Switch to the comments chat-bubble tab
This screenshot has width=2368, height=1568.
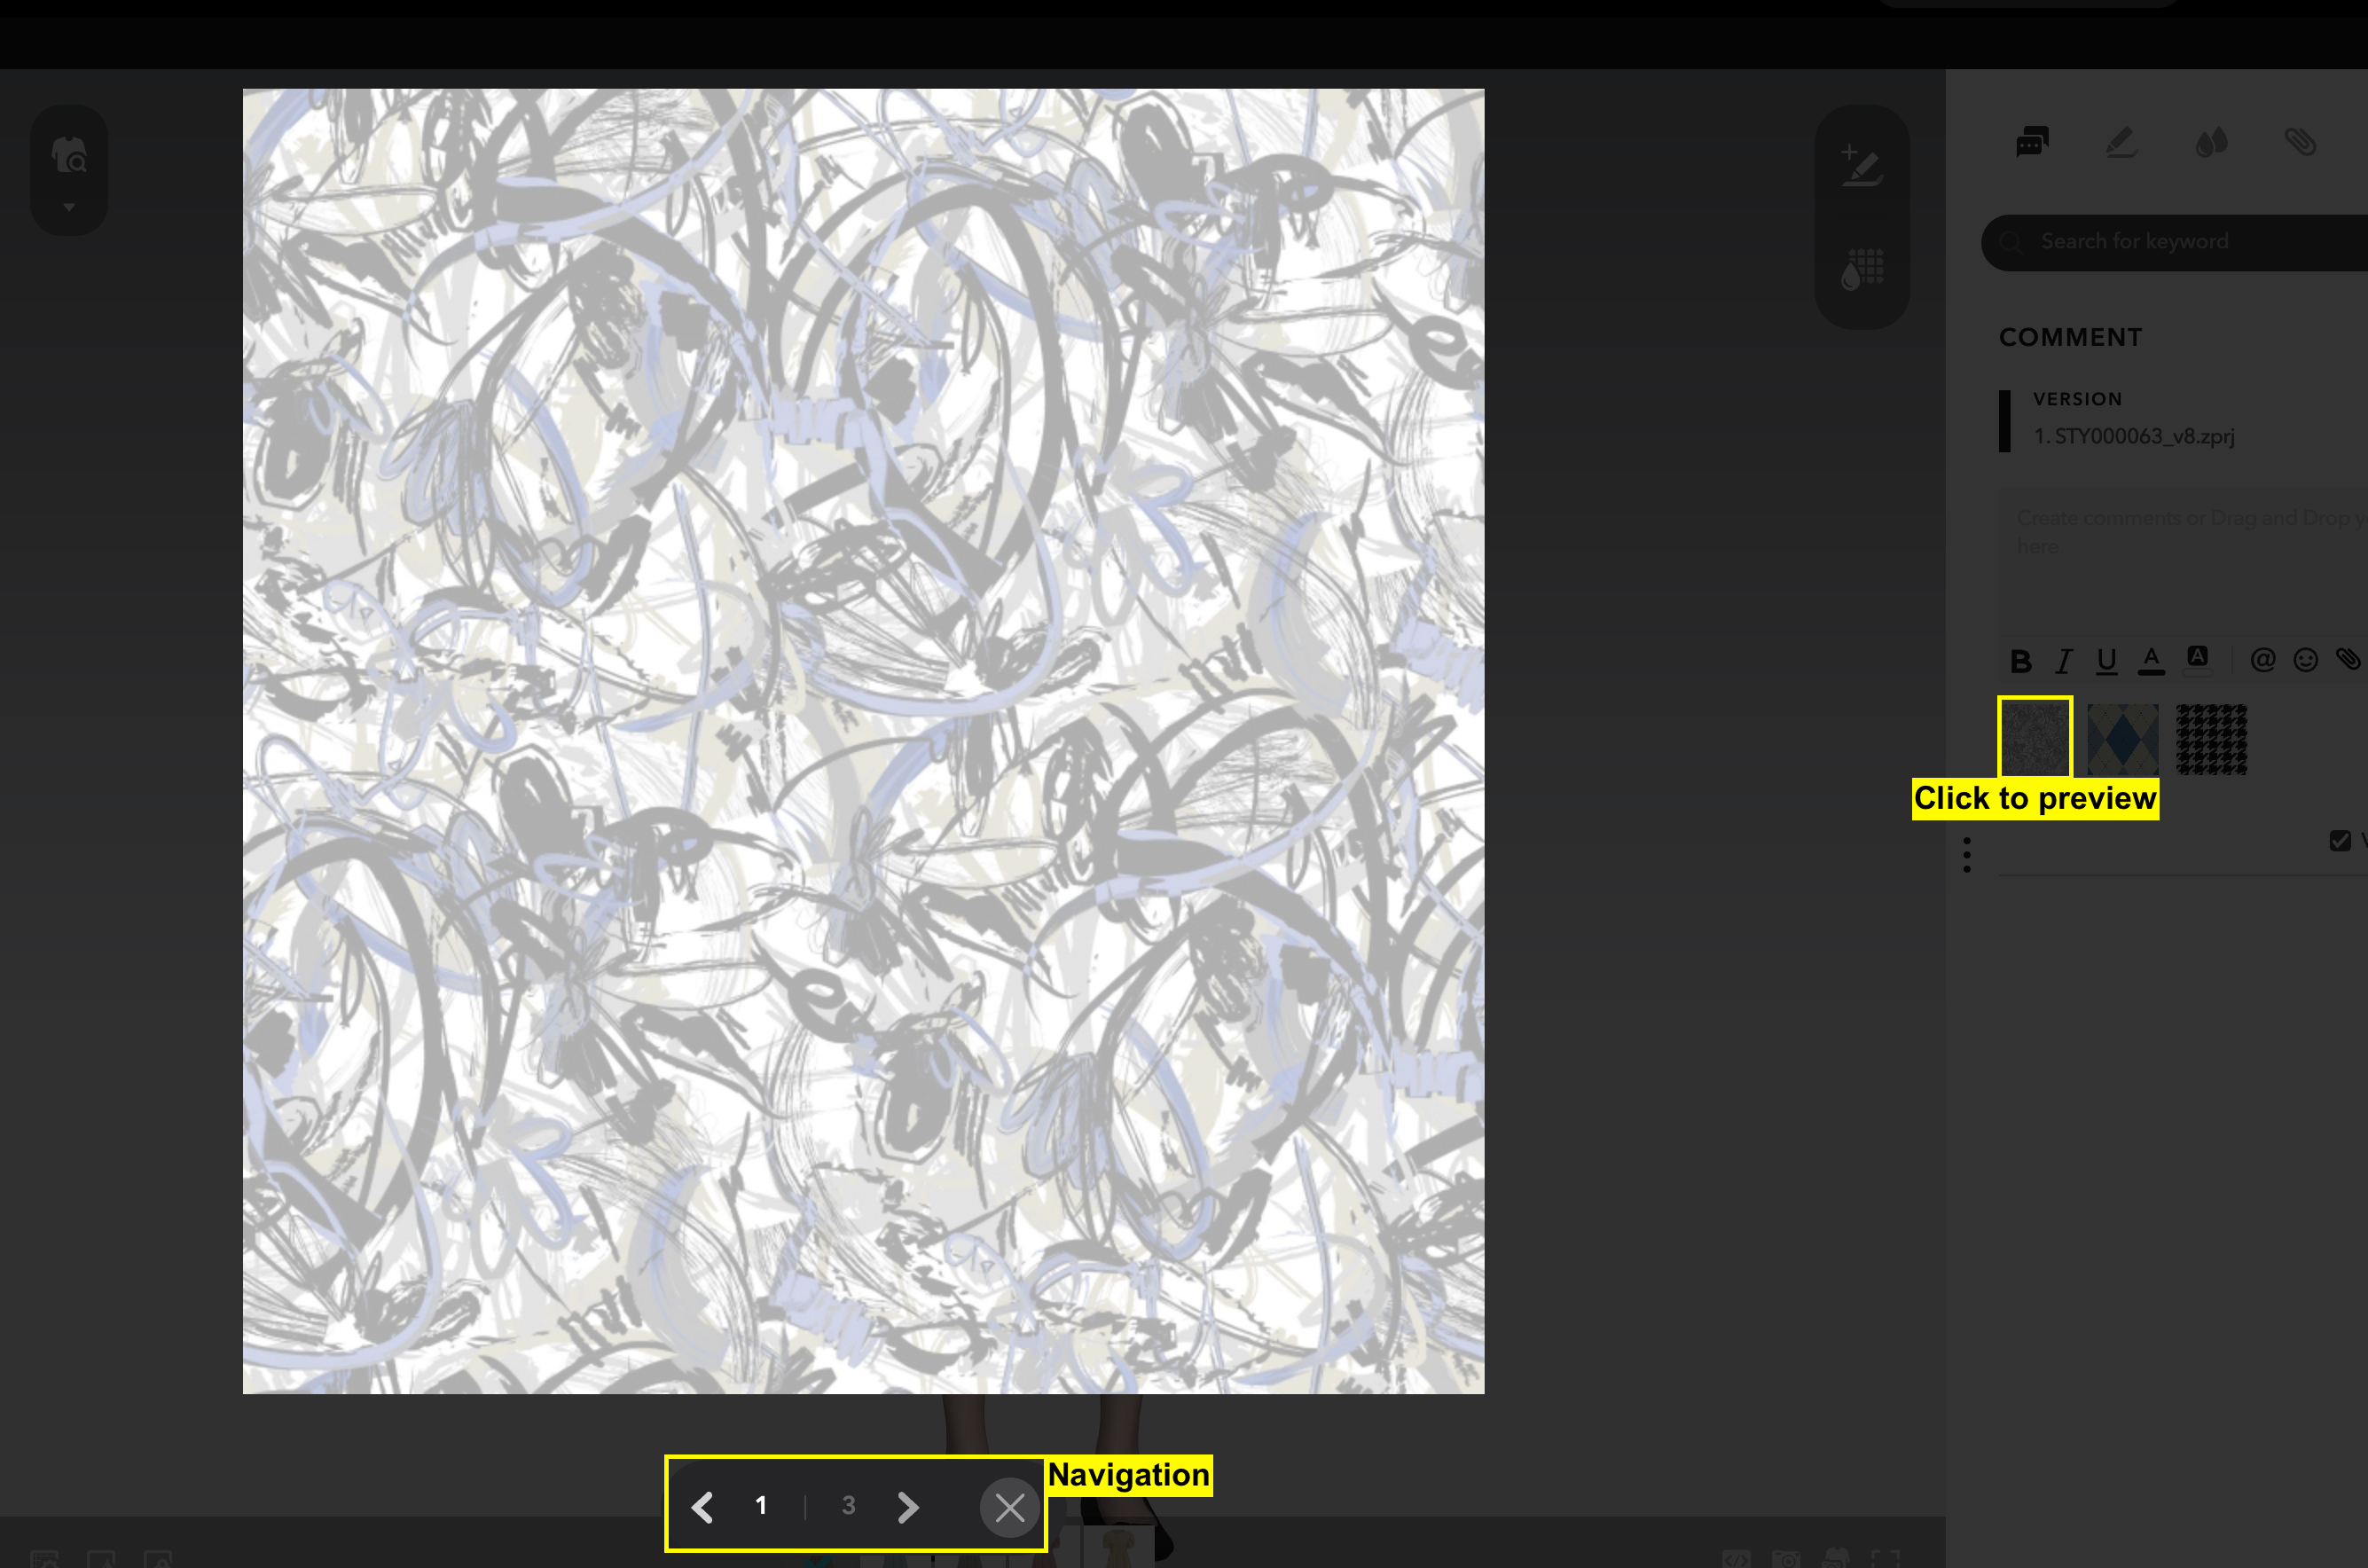(2032, 142)
